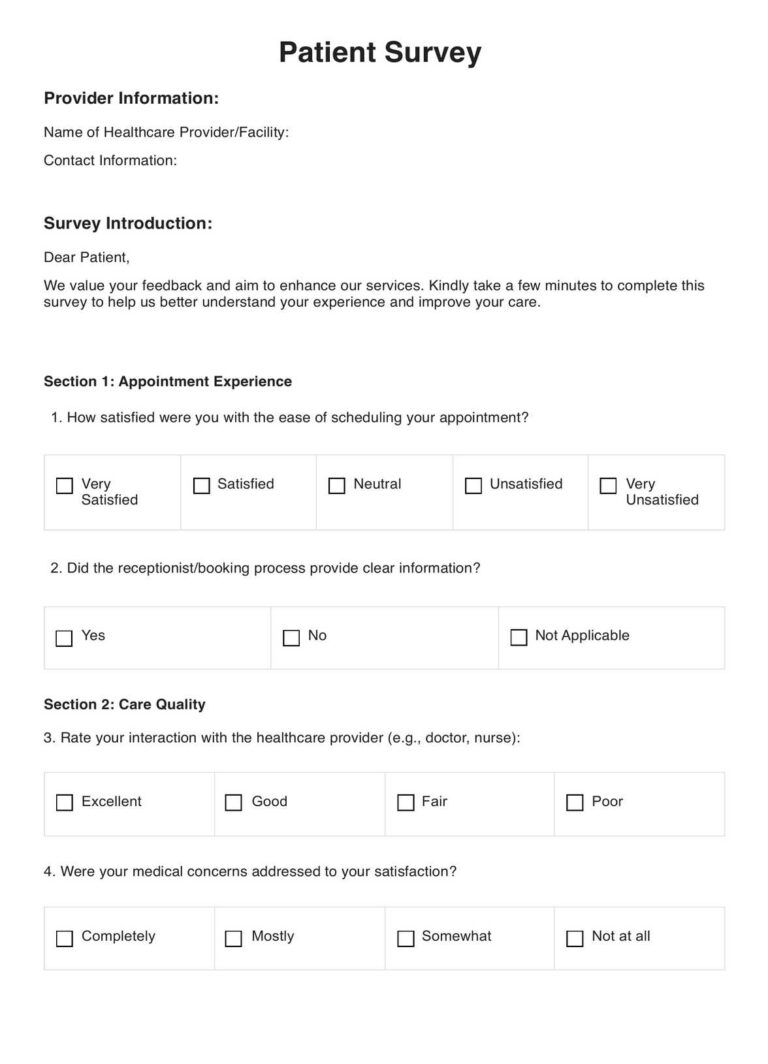Click the Name of Healthcare Provider/Facility field
The height and width of the screenshot is (1064, 768).
[x=166, y=132]
